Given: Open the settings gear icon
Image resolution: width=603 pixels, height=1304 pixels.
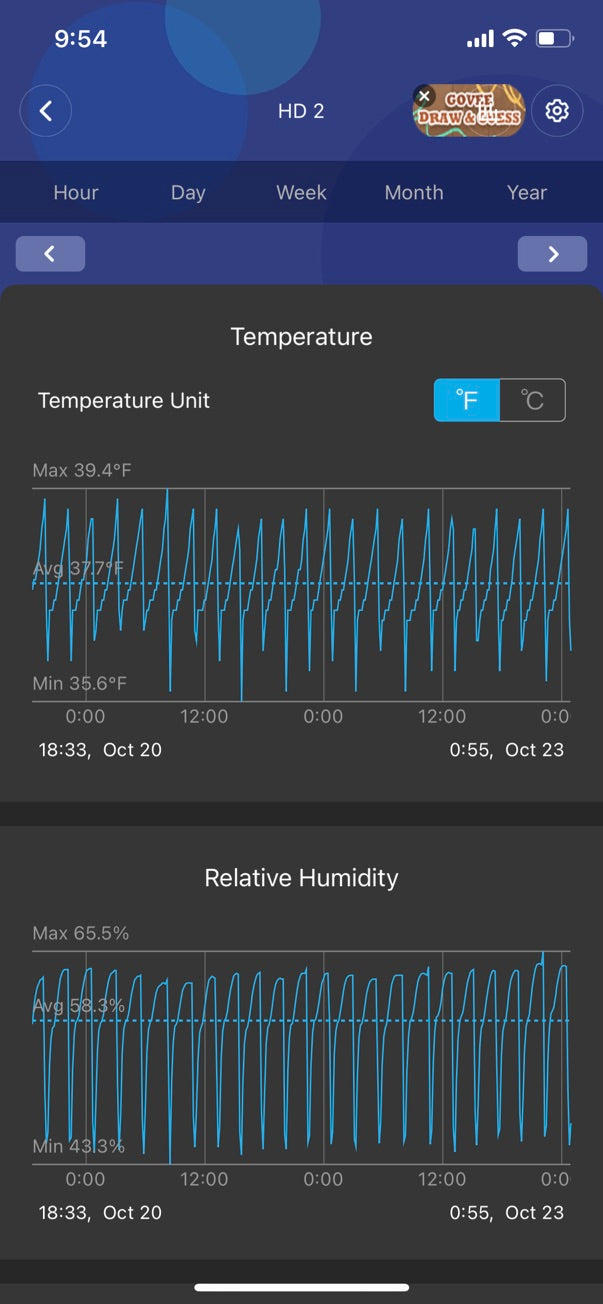Looking at the screenshot, I should click(x=557, y=111).
